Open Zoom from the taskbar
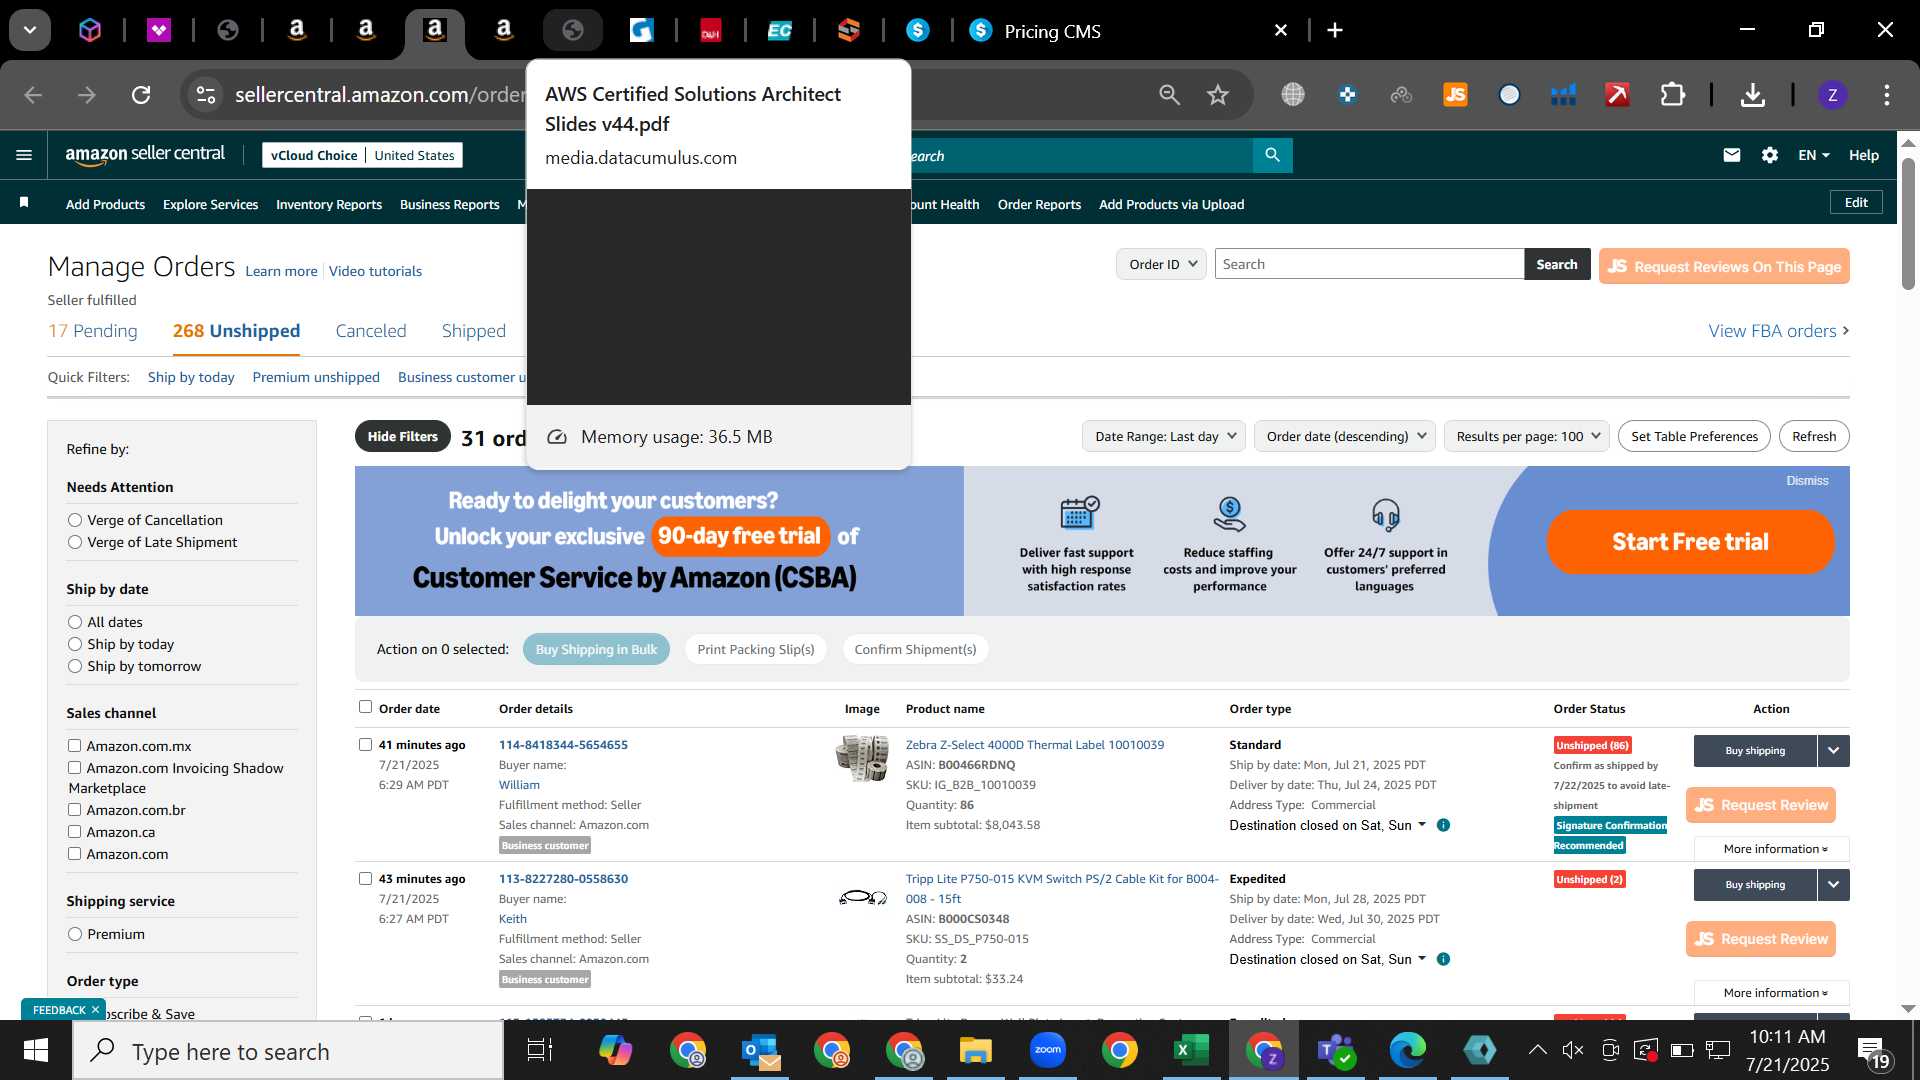 pyautogui.click(x=1047, y=1050)
